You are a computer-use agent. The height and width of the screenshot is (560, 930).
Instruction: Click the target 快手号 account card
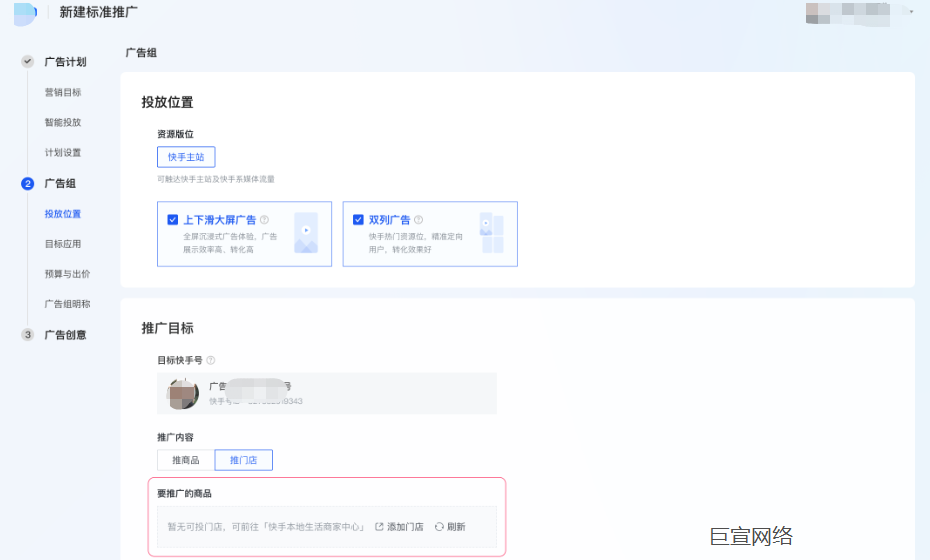point(327,394)
